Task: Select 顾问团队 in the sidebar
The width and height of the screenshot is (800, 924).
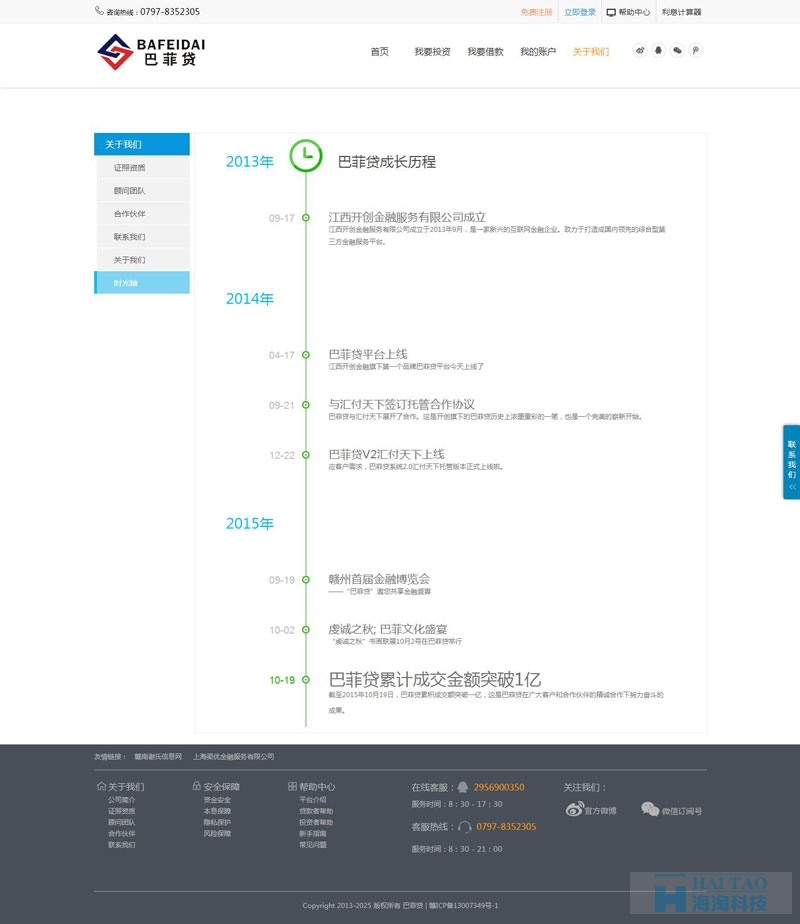Action: [x=143, y=190]
